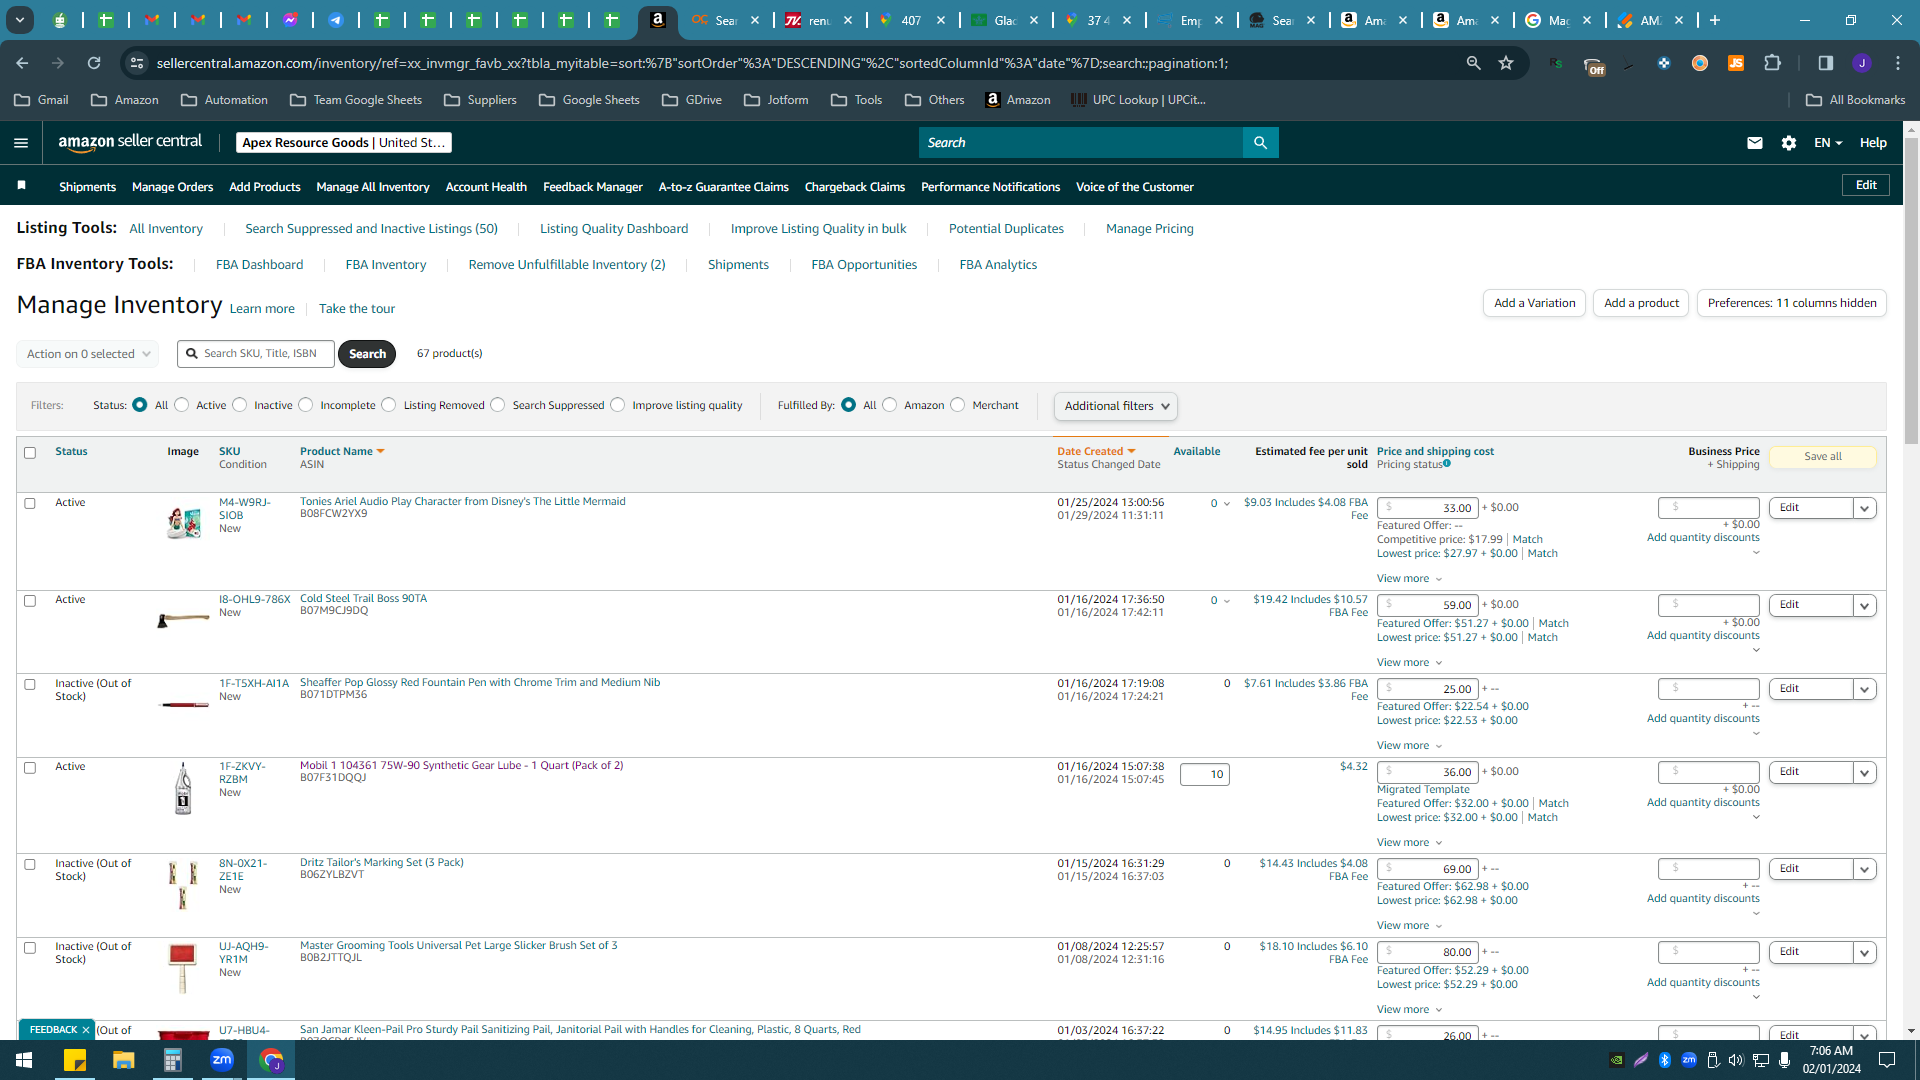Open the Windows Start menu
This screenshot has width=1920, height=1080.
24,1060
